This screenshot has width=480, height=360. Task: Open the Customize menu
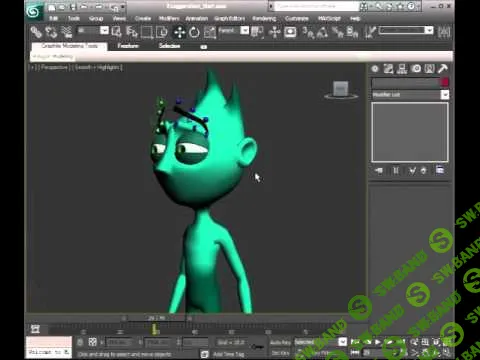tap(297, 18)
